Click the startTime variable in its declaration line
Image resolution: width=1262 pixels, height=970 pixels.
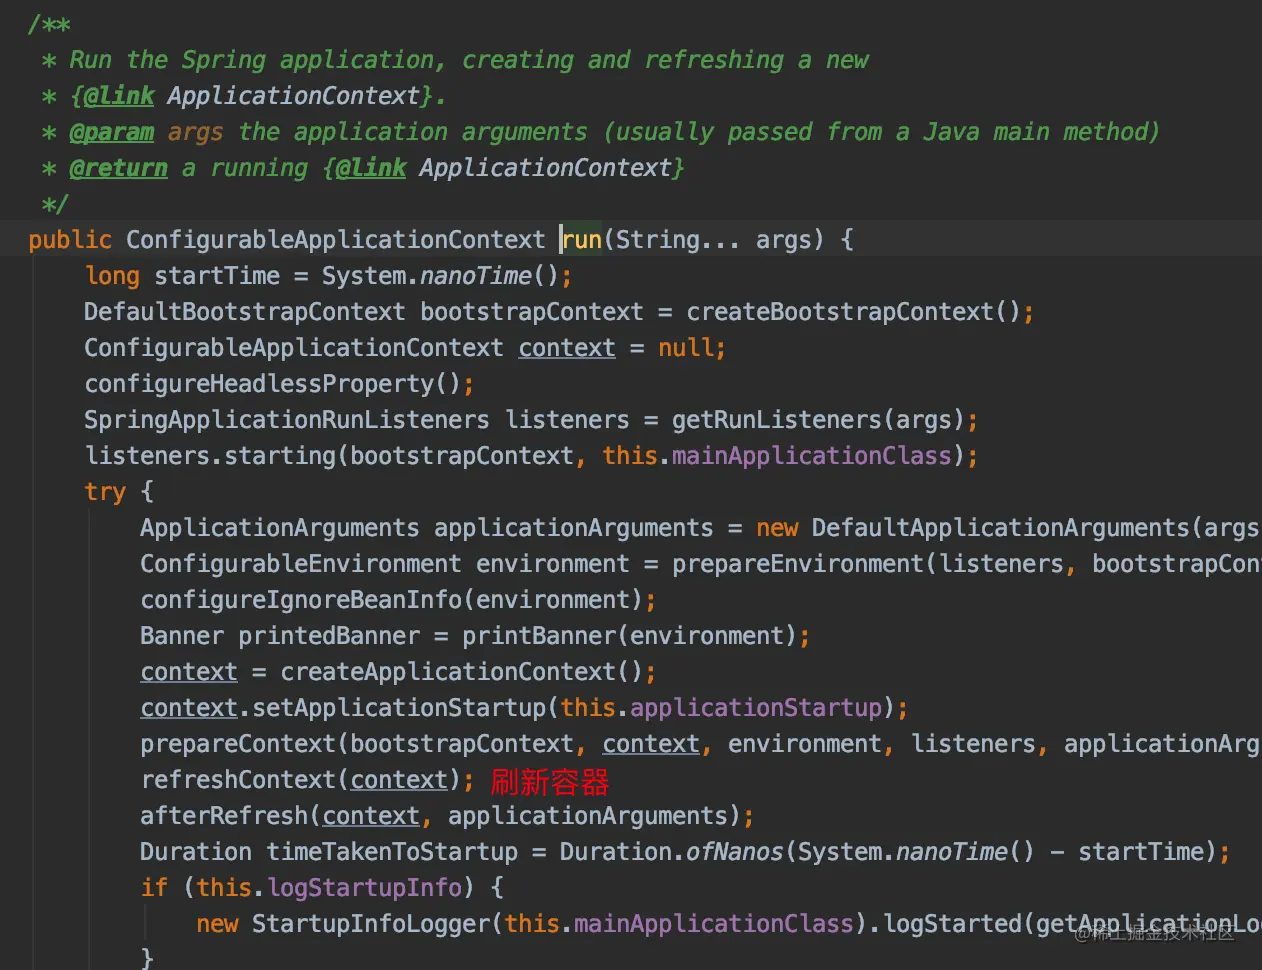click(x=217, y=276)
